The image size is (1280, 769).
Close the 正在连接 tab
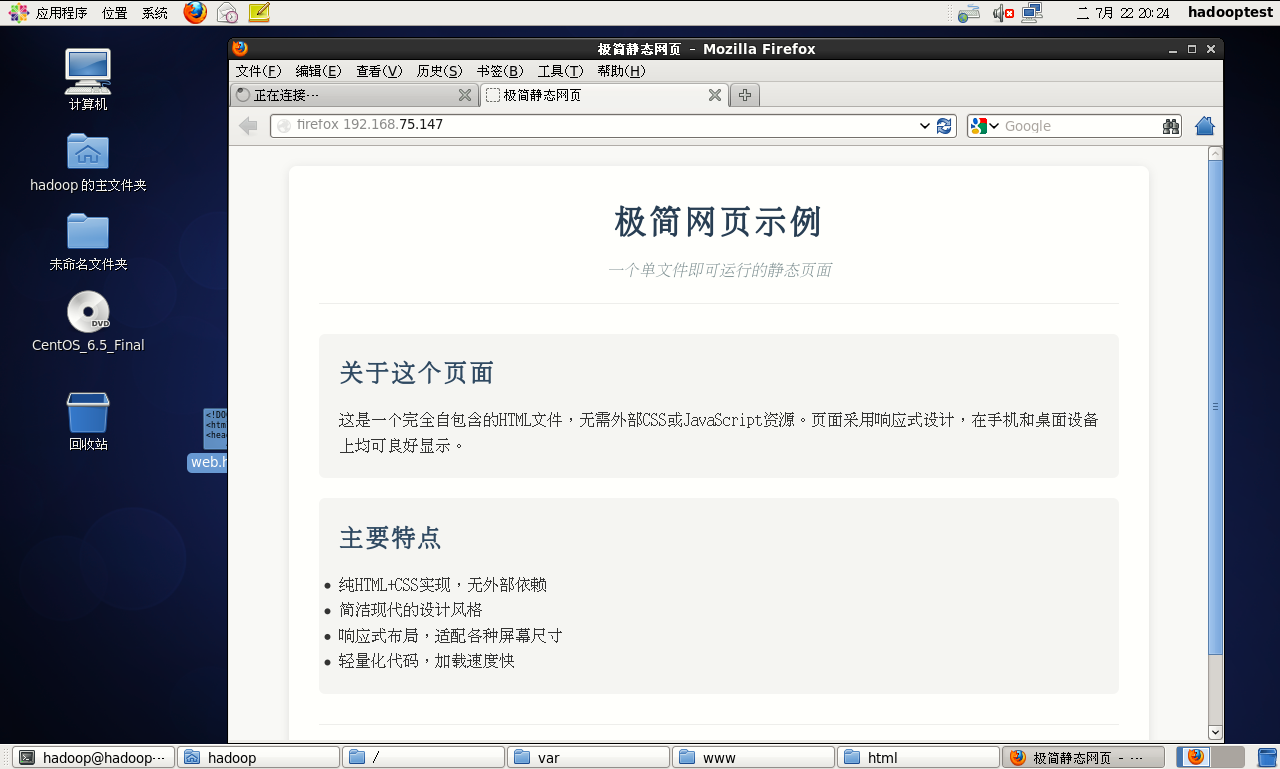coord(465,95)
